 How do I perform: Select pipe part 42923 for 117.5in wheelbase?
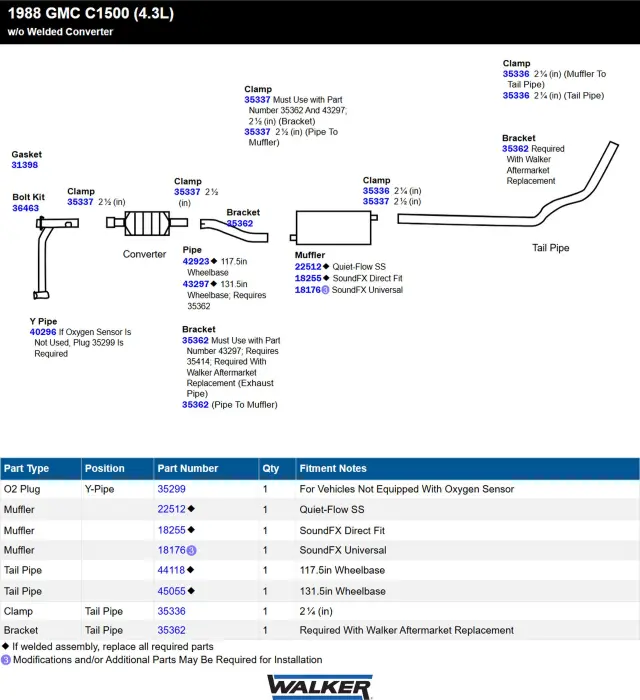195,262
